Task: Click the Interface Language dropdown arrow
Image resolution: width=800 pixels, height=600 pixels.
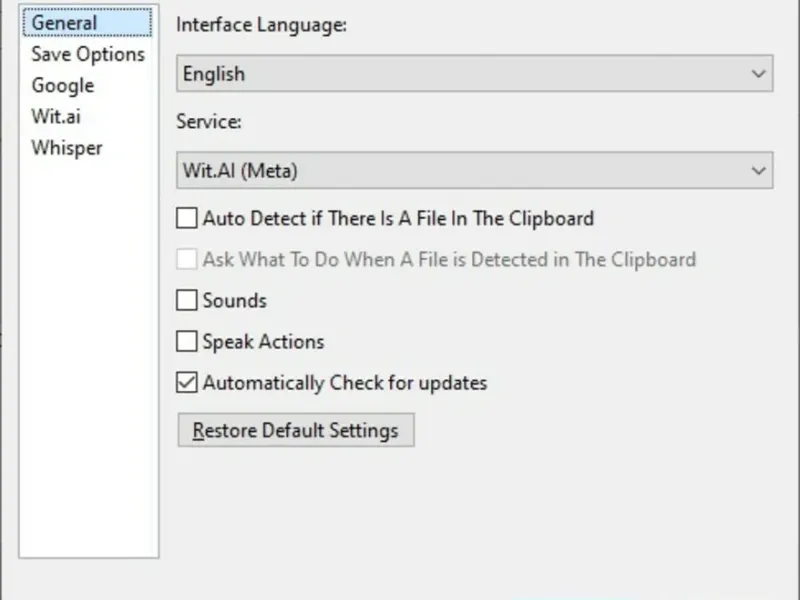Action: (758, 74)
